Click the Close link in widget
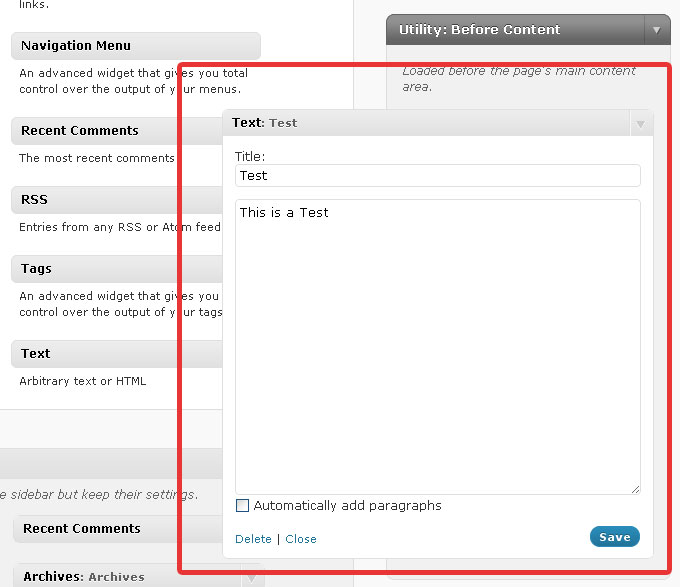 (x=300, y=539)
